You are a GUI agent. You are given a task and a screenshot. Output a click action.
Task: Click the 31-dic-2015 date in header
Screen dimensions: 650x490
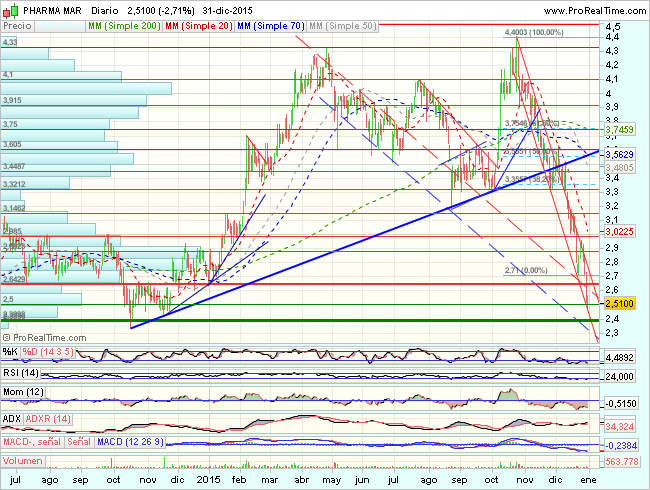[228, 10]
